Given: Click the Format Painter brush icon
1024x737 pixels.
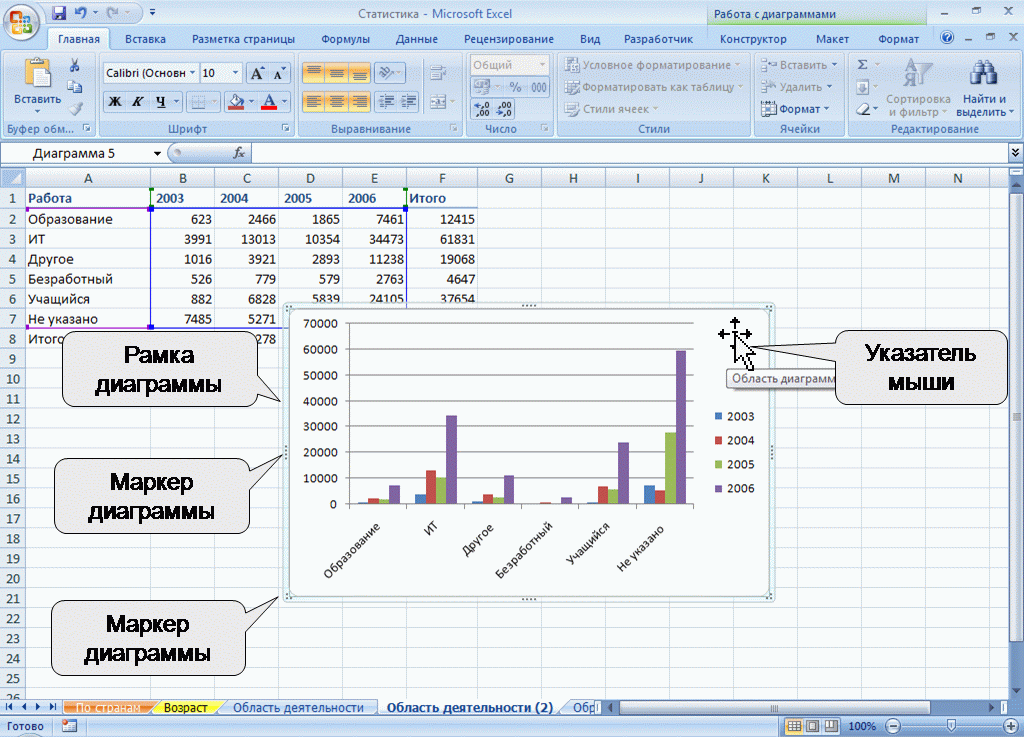Looking at the screenshot, I should click(75, 108).
